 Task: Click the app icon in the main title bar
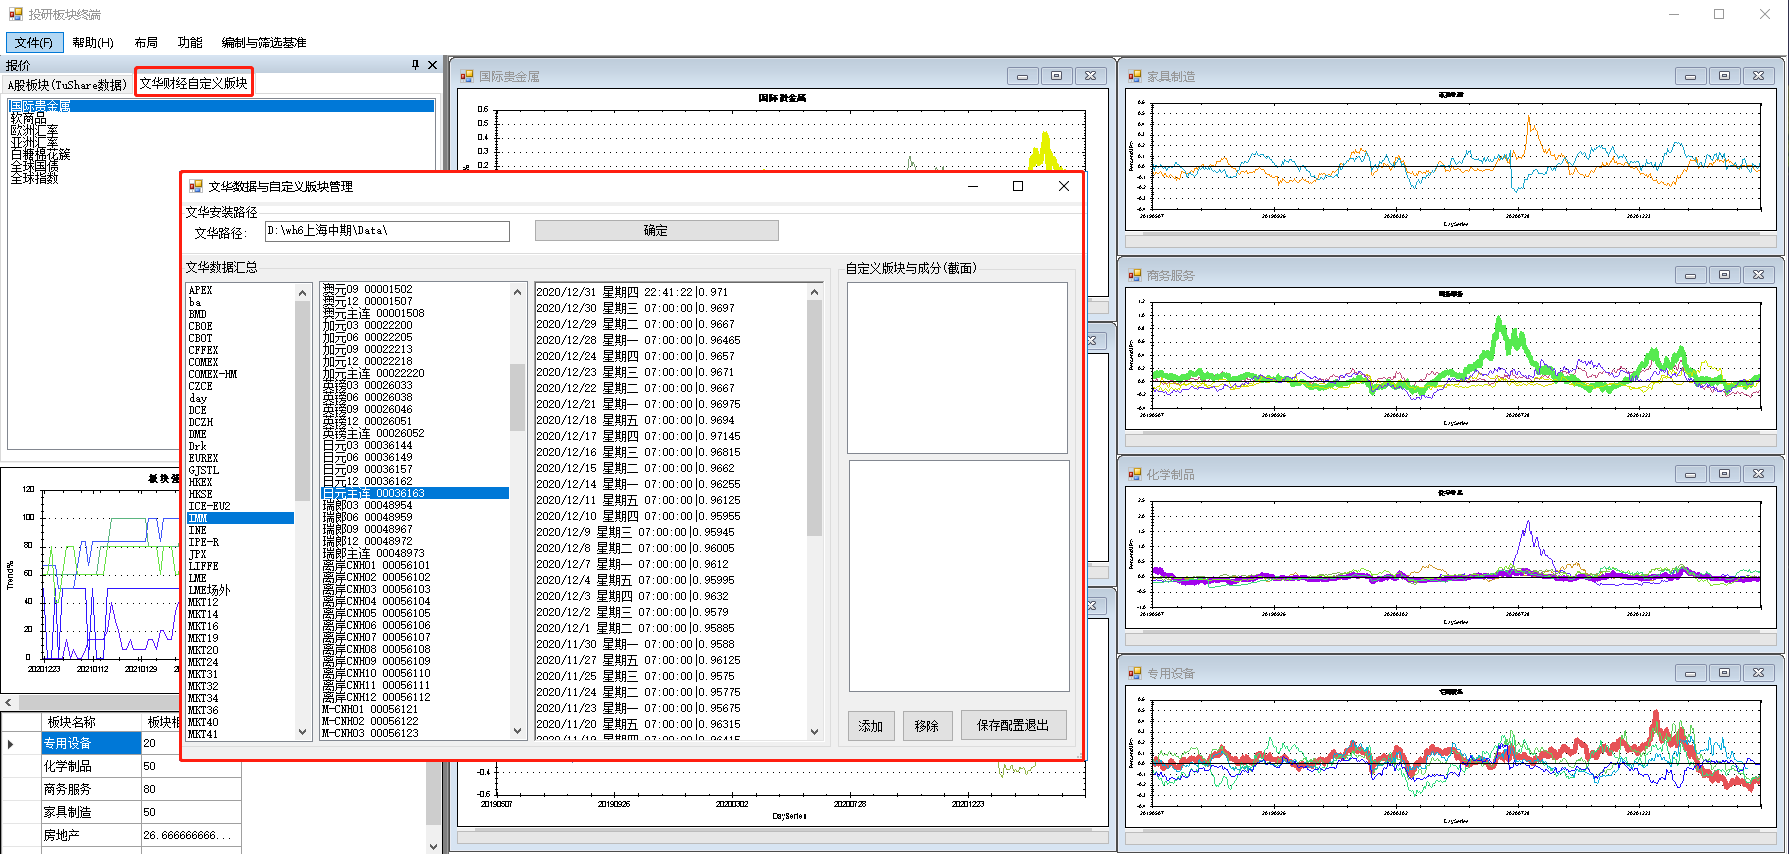tap(16, 14)
